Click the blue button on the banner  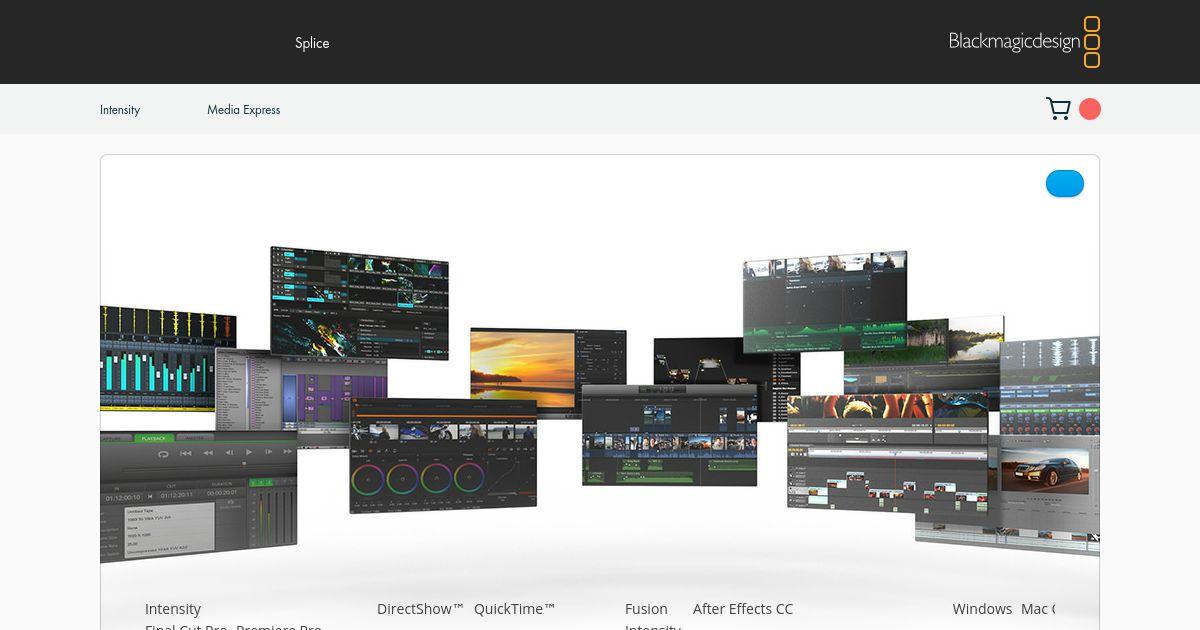coord(1065,183)
